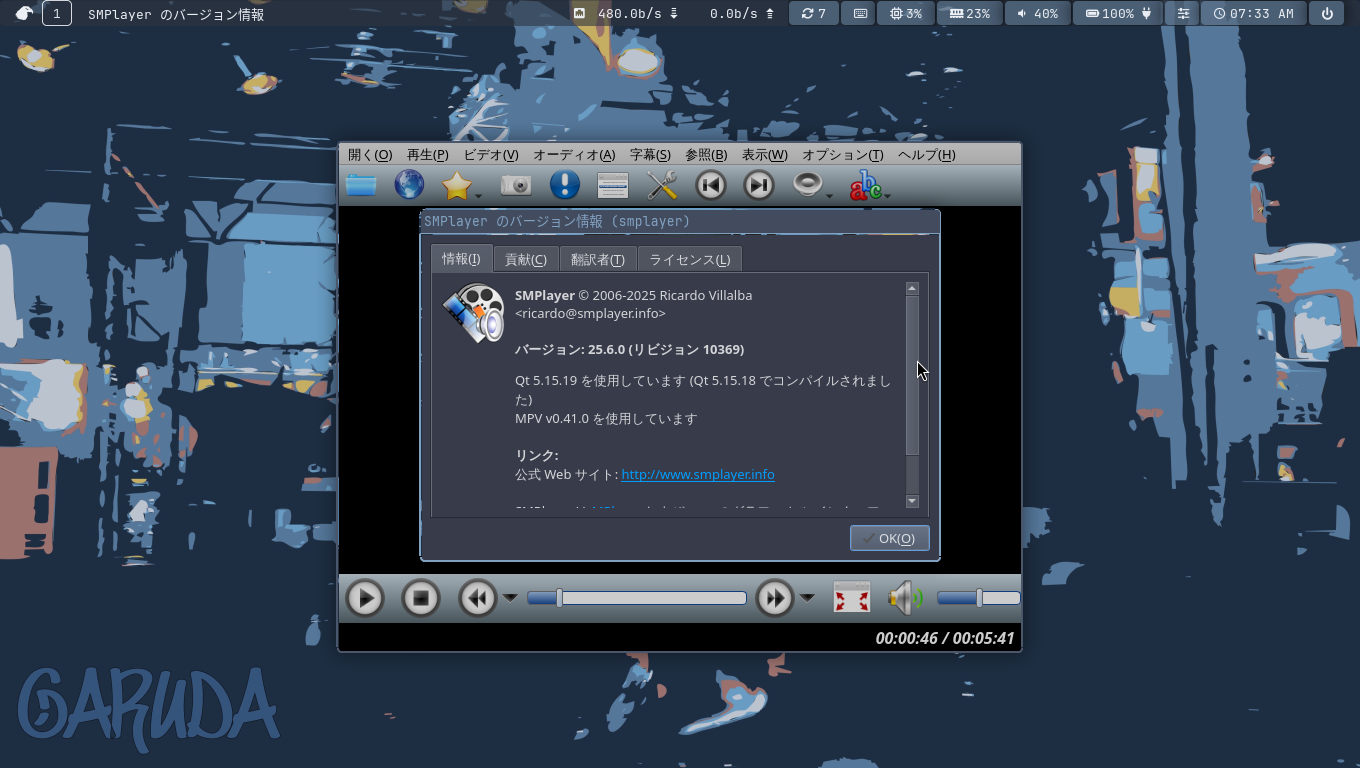
Task: Click the CPU usage 3% indicator
Action: point(906,14)
